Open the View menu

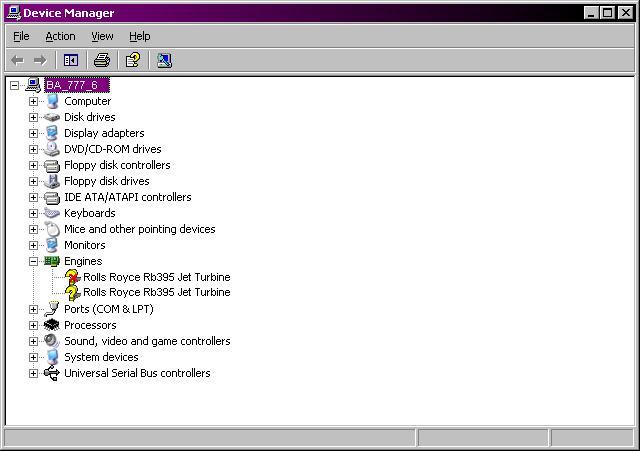[x=102, y=36]
